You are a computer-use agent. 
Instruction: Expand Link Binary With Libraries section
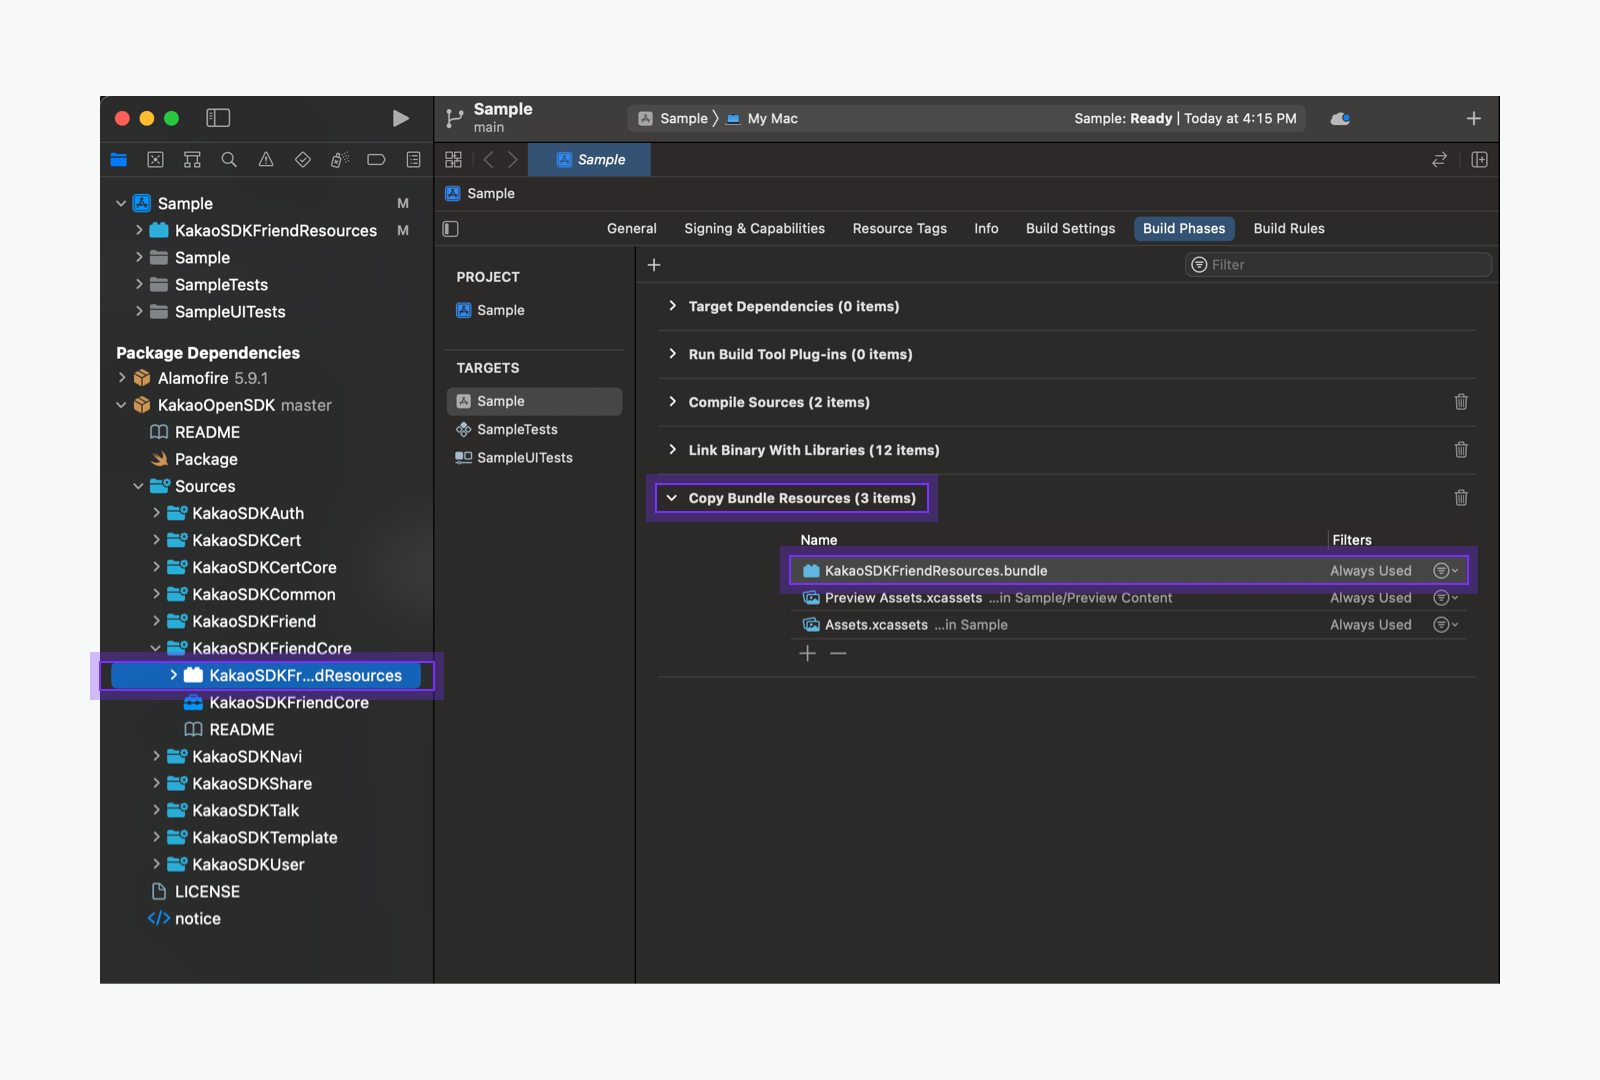tap(672, 450)
